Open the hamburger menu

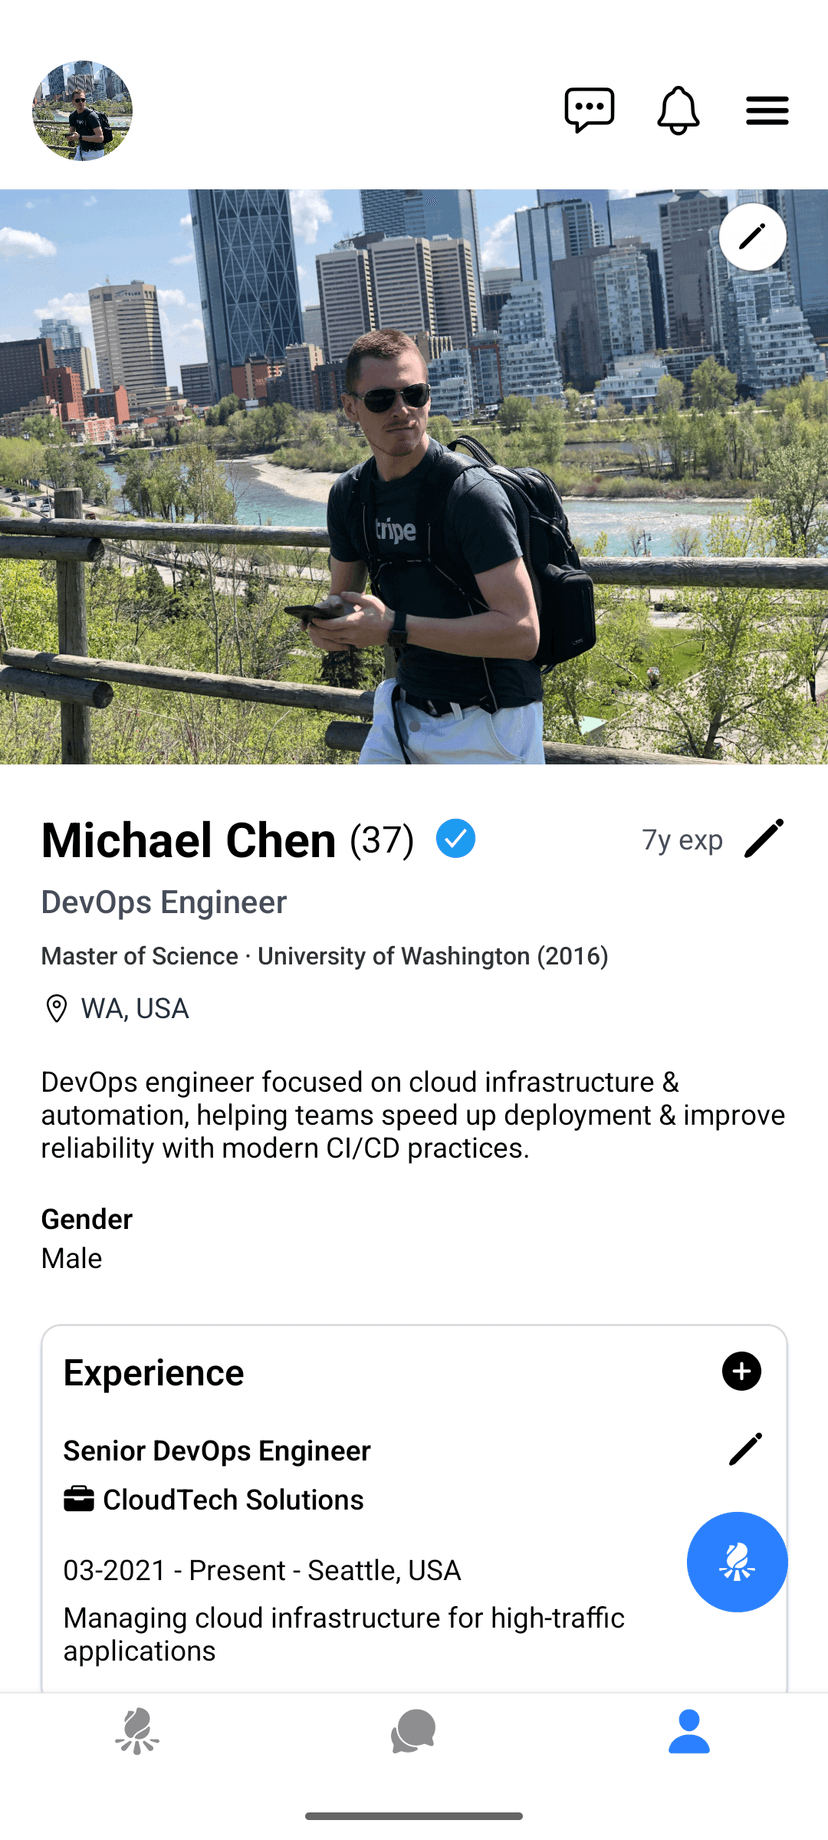(767, 110)
